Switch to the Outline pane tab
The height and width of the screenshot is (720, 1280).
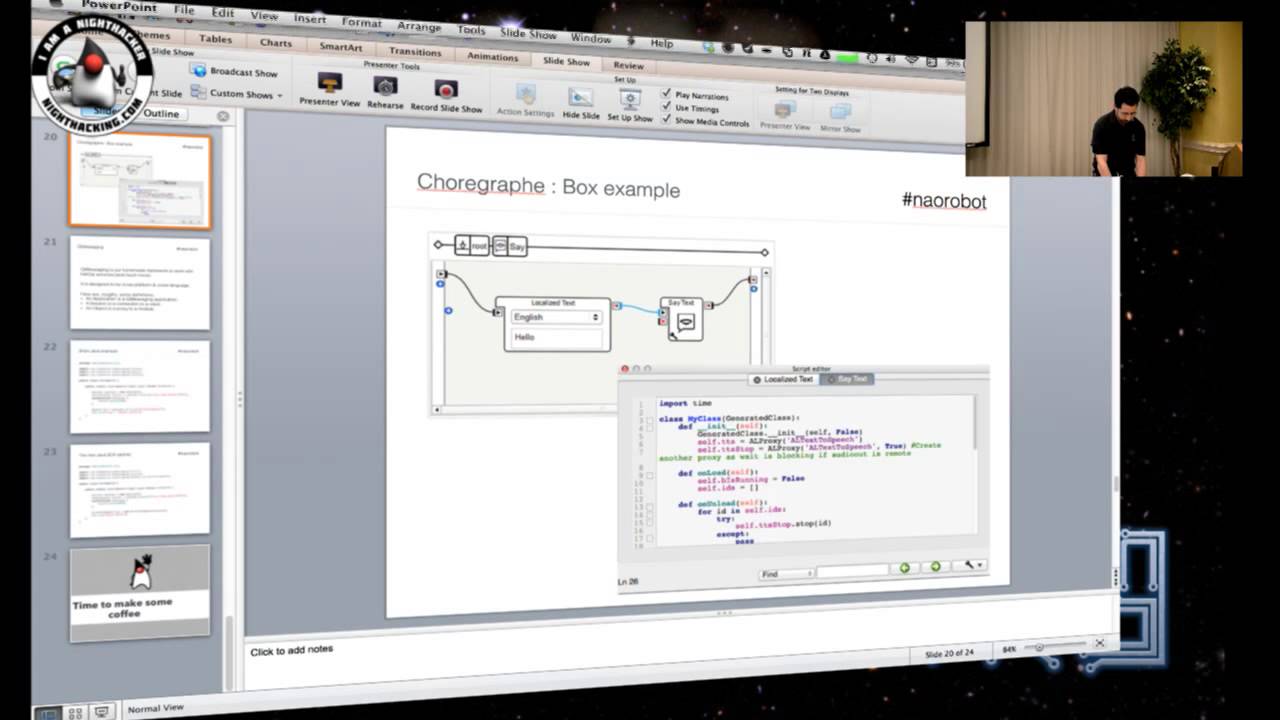coord(161,114)
